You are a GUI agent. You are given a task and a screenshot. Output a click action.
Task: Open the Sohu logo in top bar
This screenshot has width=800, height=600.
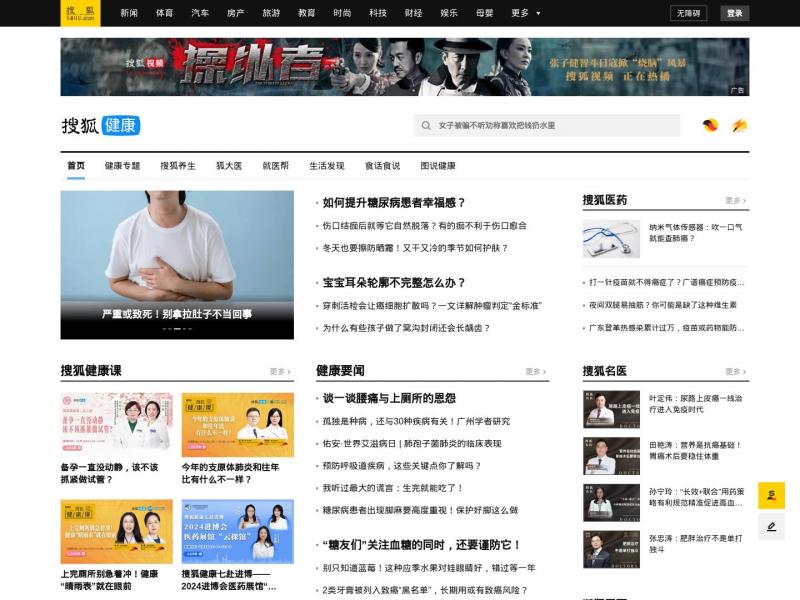(x=80, y=13)
